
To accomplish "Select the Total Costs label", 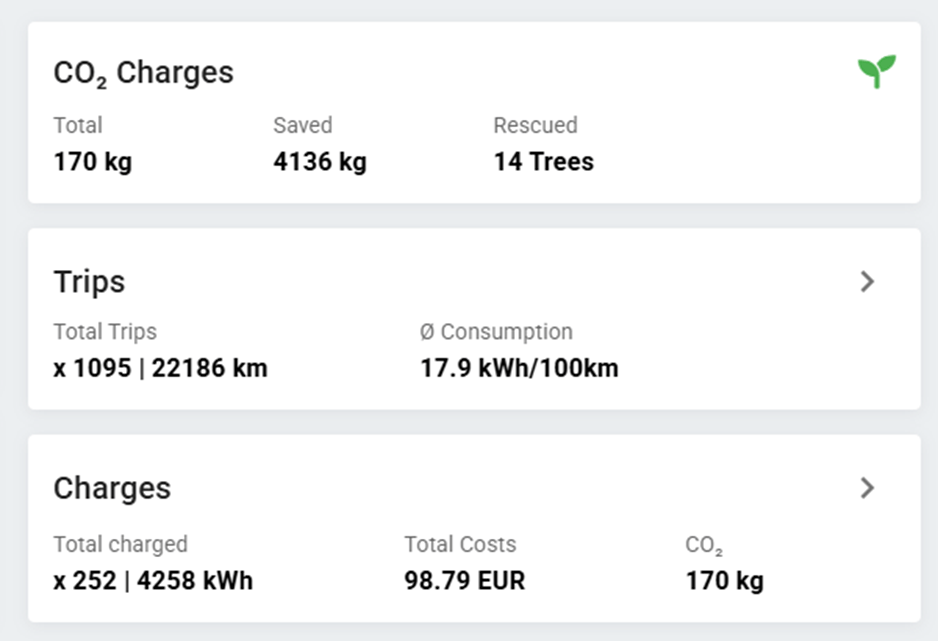I will (460, 544).
